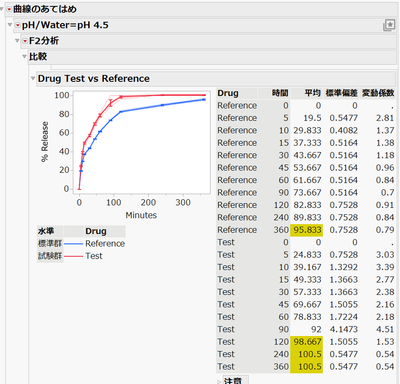The height and width of the screenshot is (384, 400).
Task: Select the mean value 43.667
Action: click(307, 155)
